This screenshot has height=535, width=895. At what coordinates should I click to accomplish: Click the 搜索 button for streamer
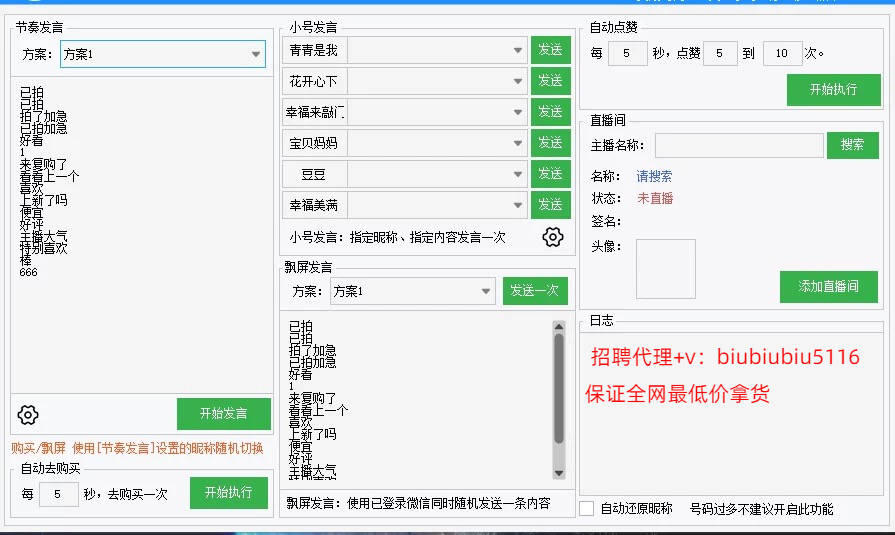click(852, 145)
